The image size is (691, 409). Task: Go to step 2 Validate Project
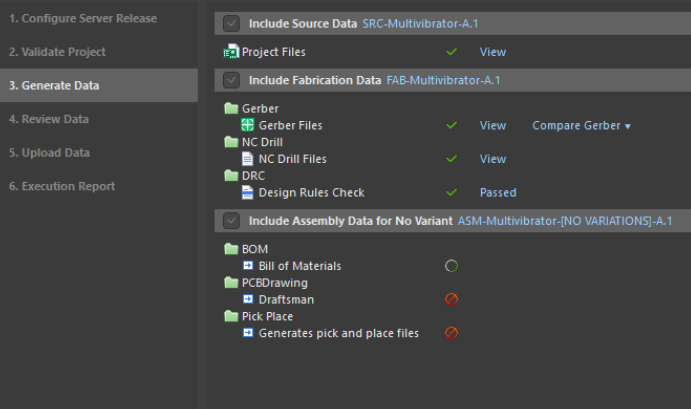pyautogui.click(x=57, y=51)
